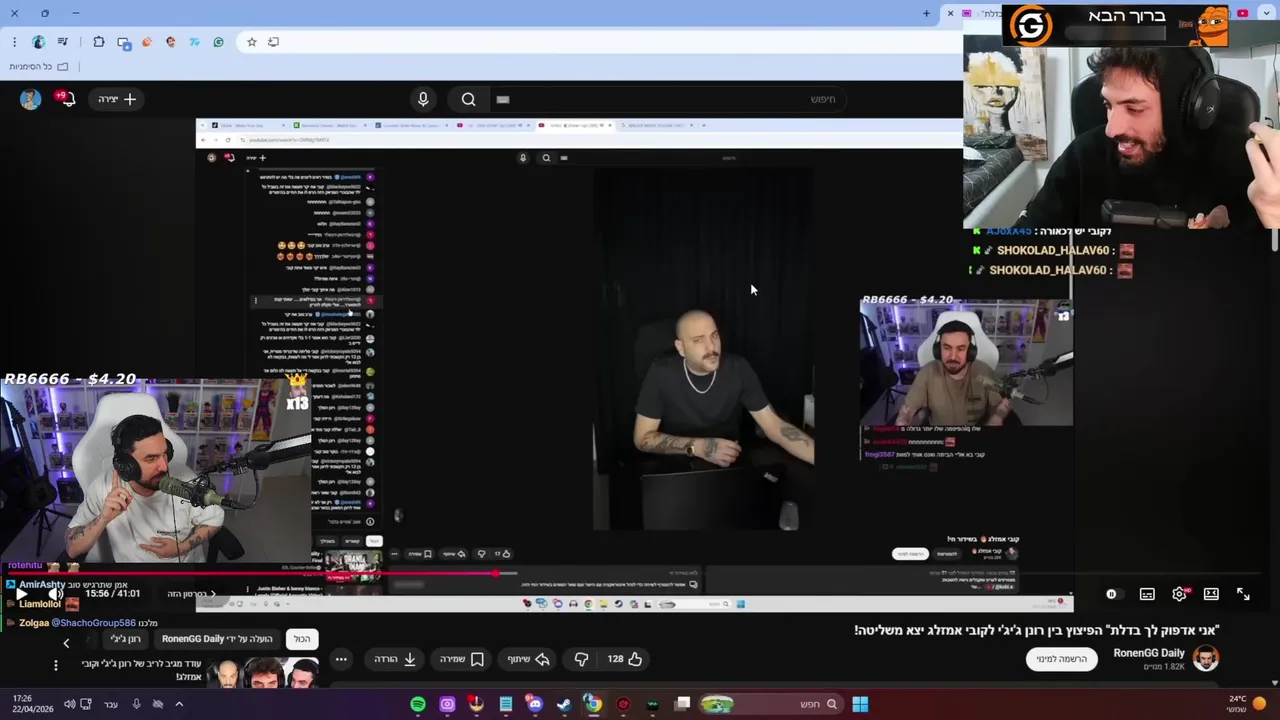Open Steam from the taskbar
Image resolution: width=1280 pixels, height=720 pixels.
(564, 704)
